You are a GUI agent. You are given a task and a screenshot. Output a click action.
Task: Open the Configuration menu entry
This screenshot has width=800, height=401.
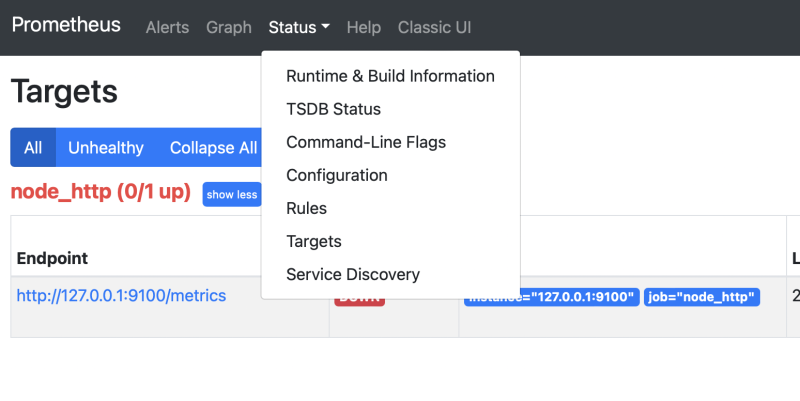[390, 176]
